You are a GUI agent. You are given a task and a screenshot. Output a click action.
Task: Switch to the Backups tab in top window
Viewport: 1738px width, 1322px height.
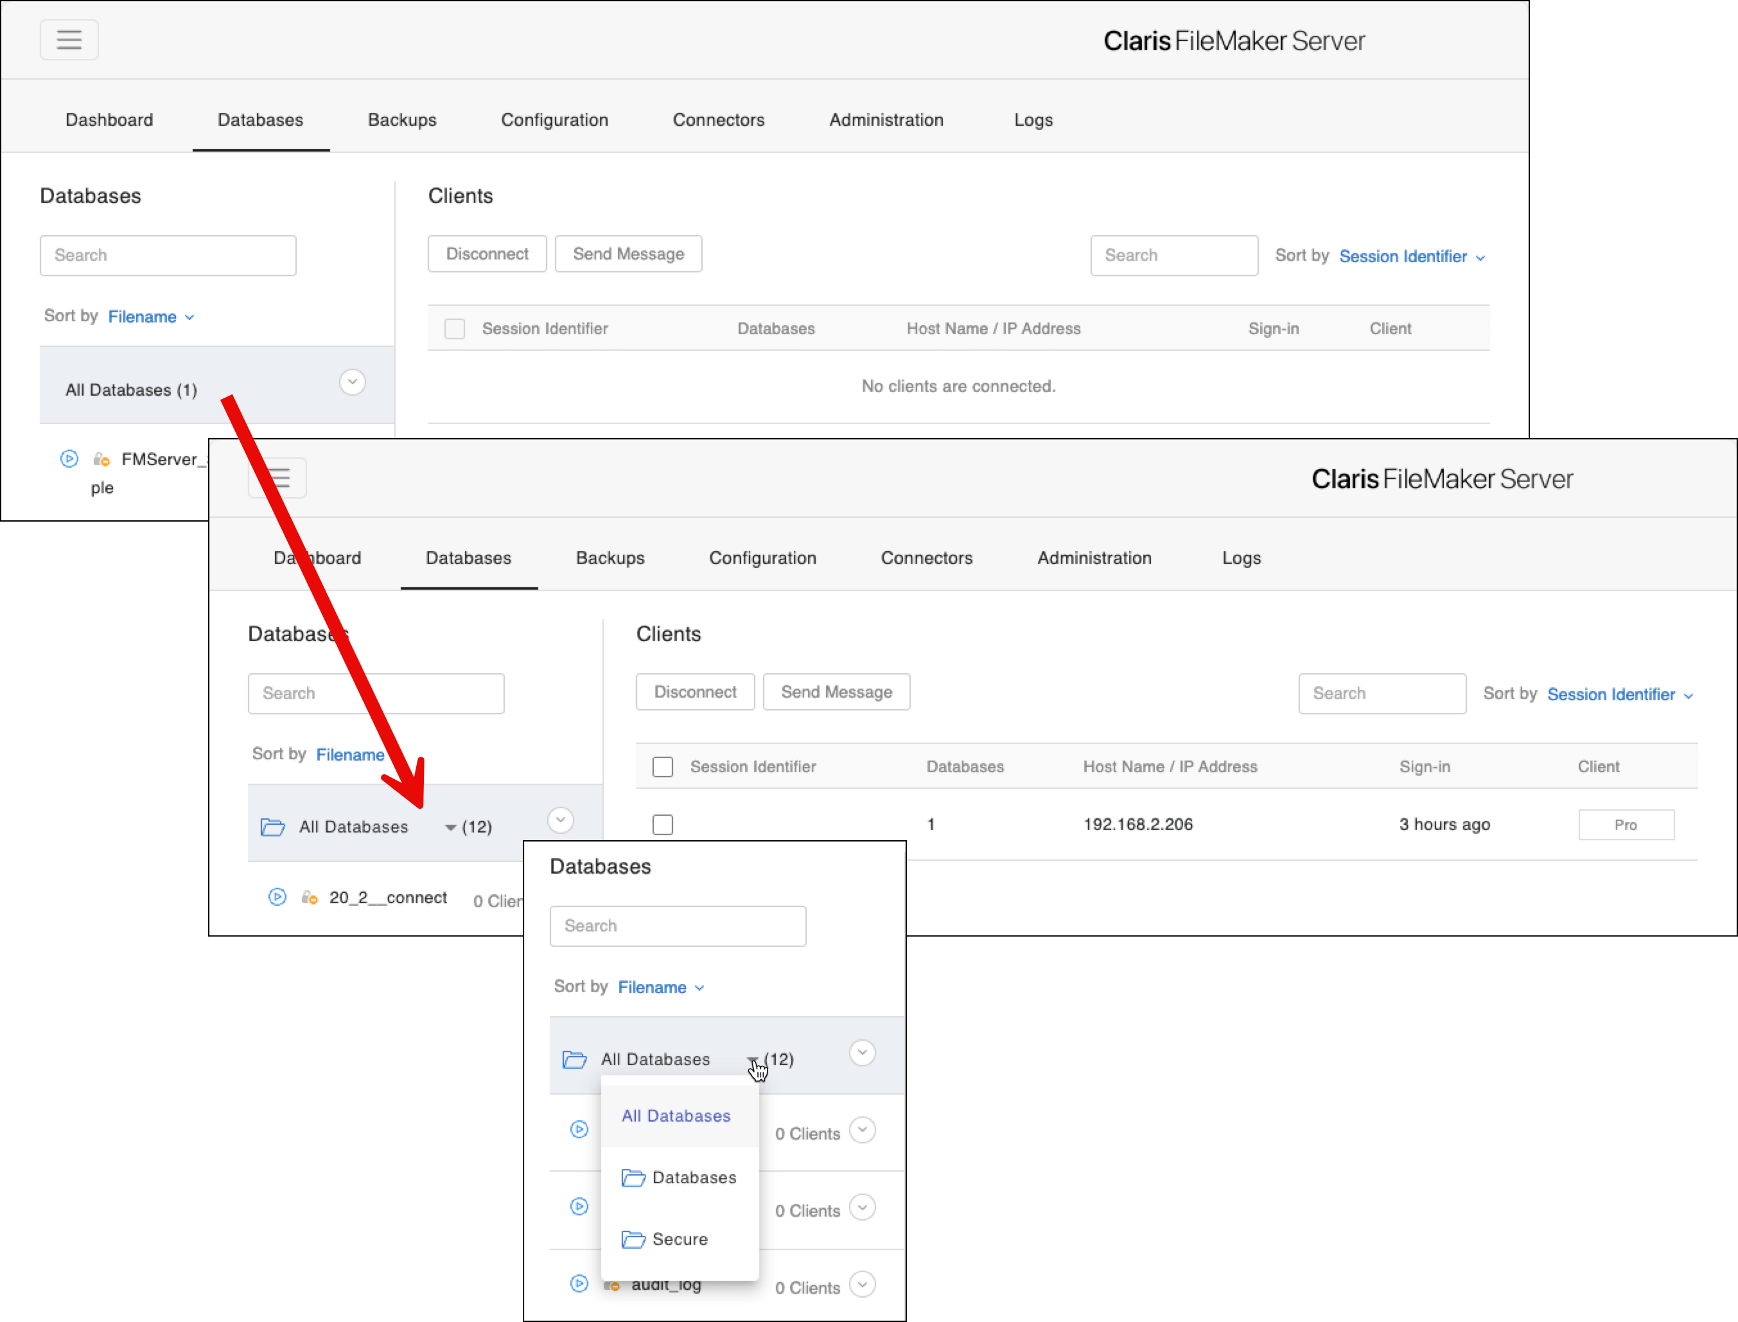pos(402,120)
